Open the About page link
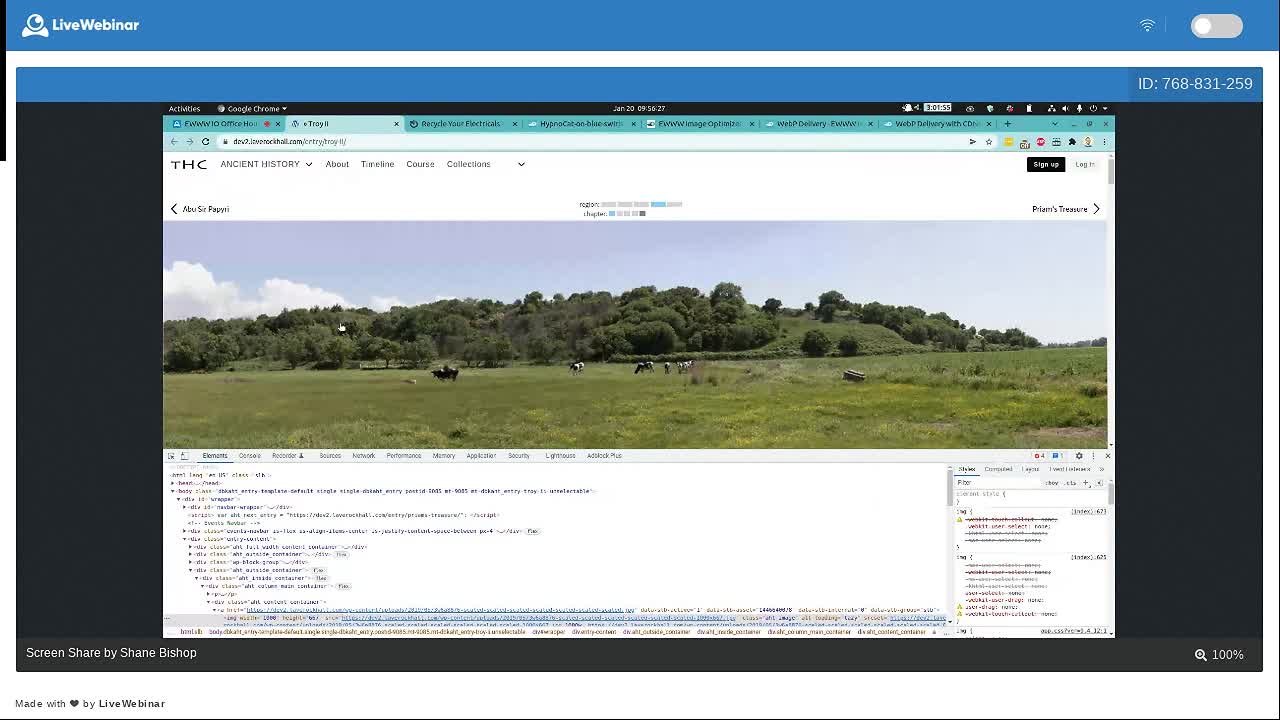 [337, 164]
